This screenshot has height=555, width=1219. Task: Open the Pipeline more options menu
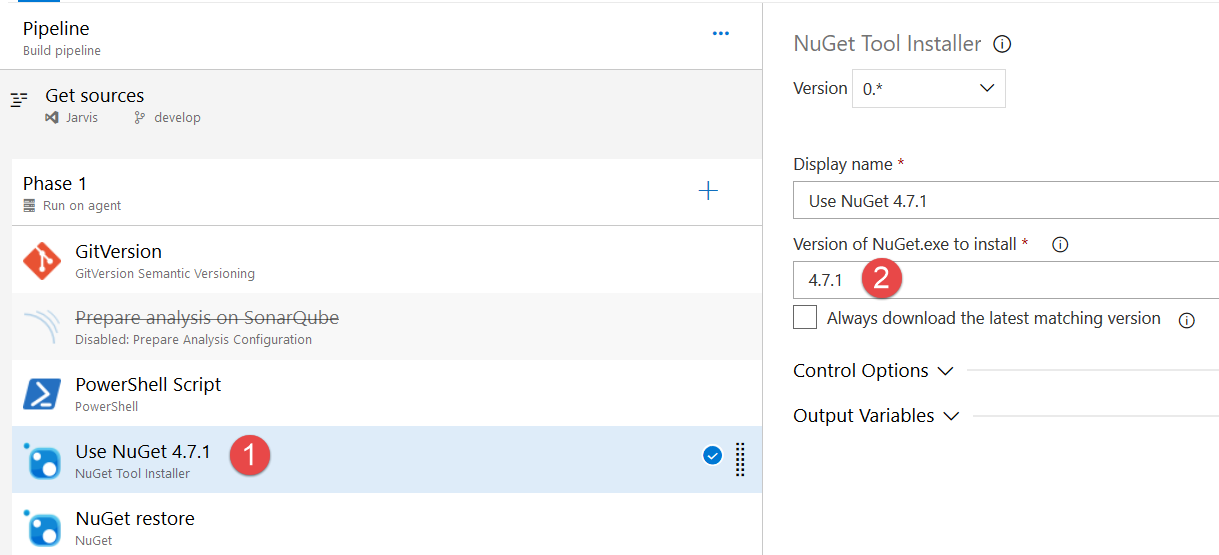tap(721, 33)
